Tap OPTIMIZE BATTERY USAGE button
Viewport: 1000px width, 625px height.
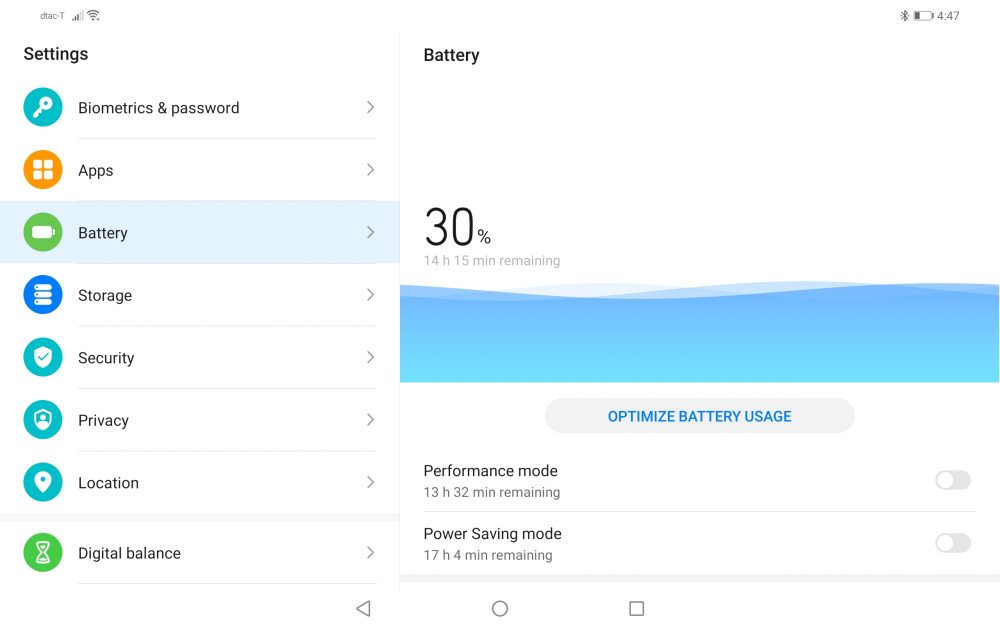tap(700, 416)
